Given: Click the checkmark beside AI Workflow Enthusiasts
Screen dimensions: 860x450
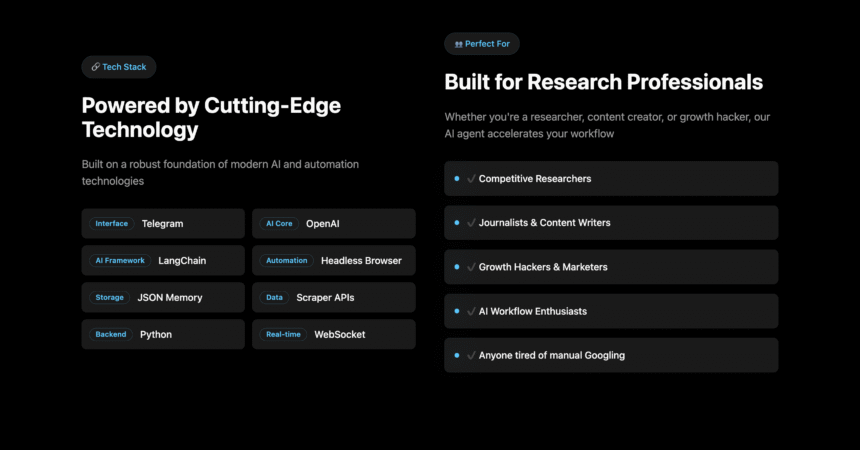Looking at the screenshot, I should [x=471, y=311].
